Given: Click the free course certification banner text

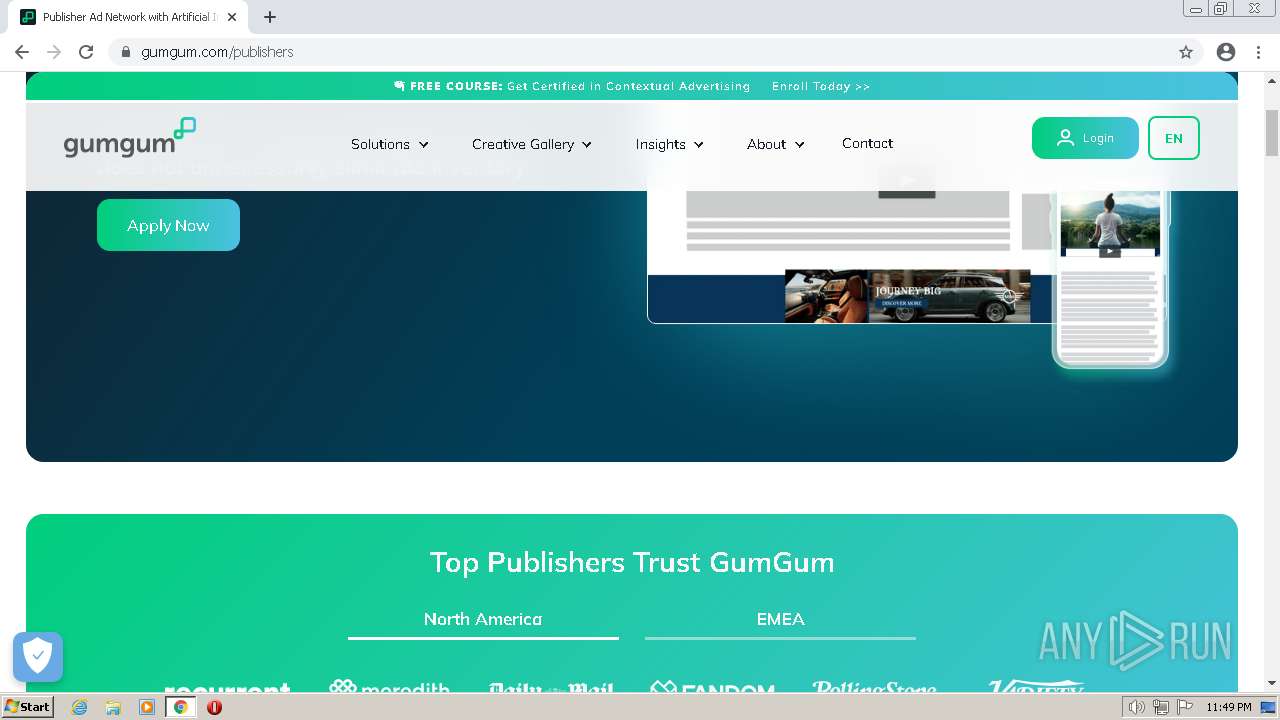Looking at the screenshot, I should [571, 86].
